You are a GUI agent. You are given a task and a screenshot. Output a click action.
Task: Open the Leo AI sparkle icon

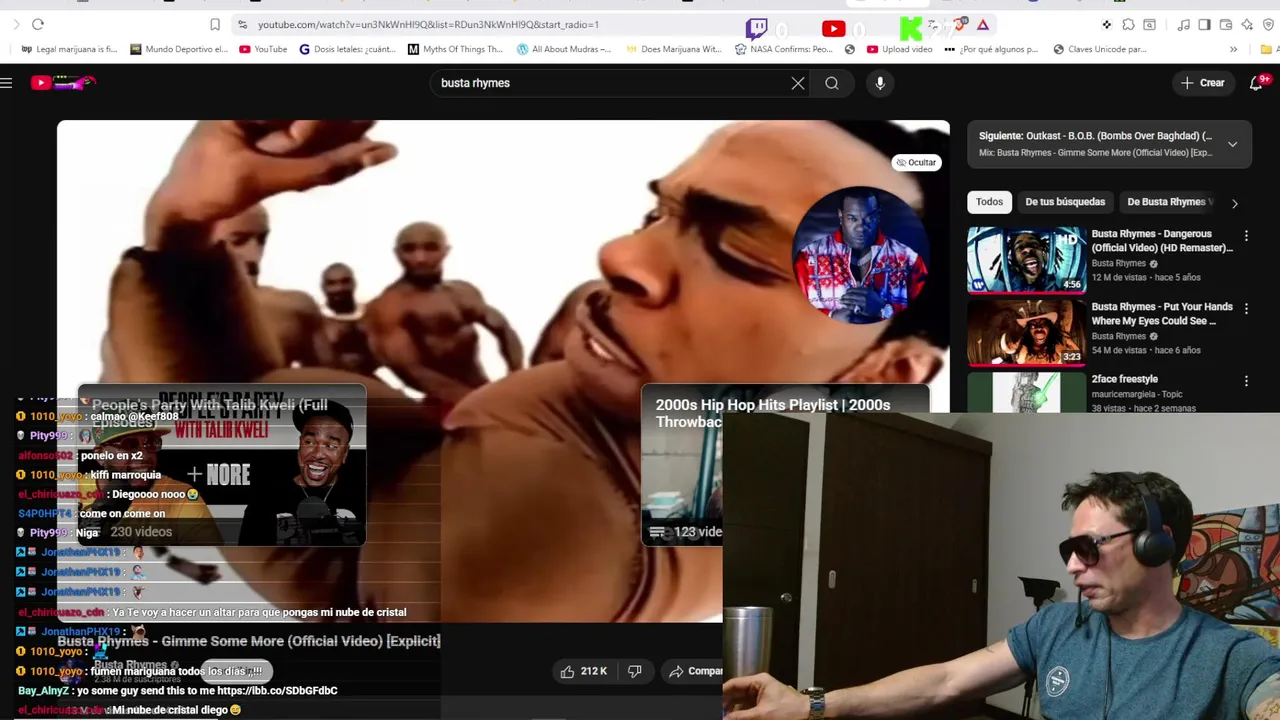click(1247, 25)
